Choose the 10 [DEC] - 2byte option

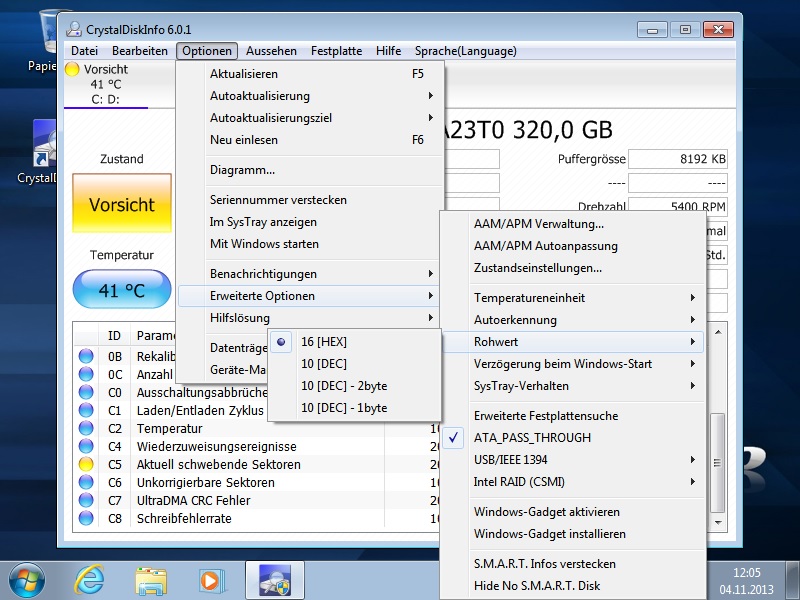(x=355, y=386)
